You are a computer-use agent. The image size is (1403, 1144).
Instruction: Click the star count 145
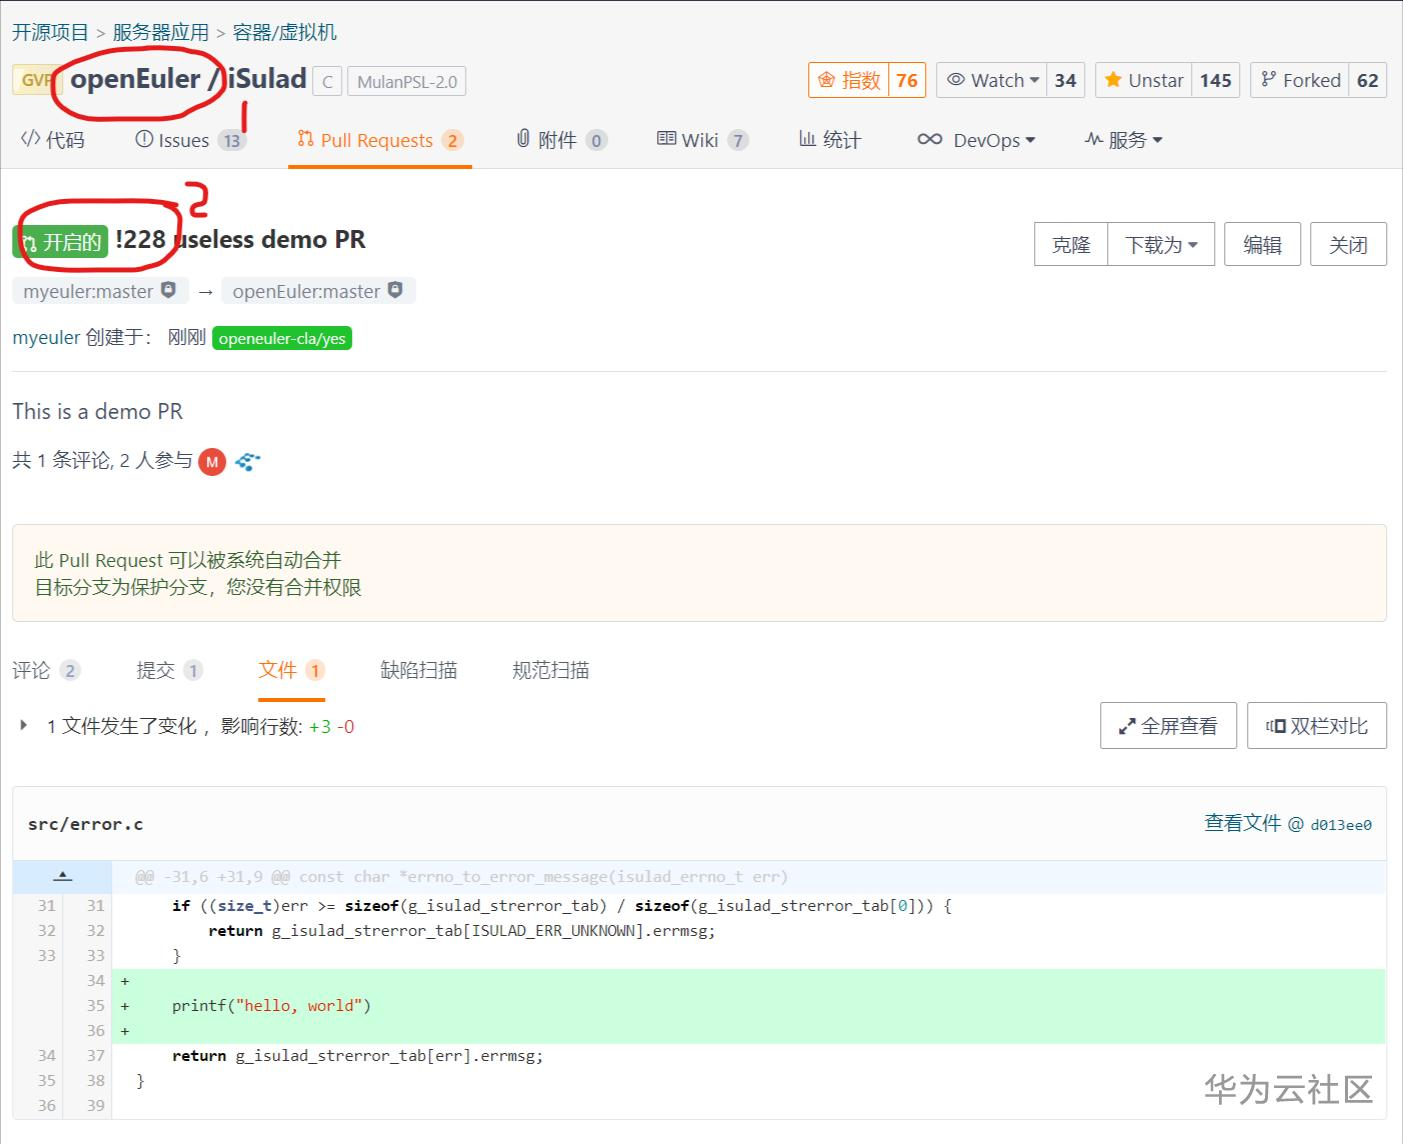pos(1216,80)
